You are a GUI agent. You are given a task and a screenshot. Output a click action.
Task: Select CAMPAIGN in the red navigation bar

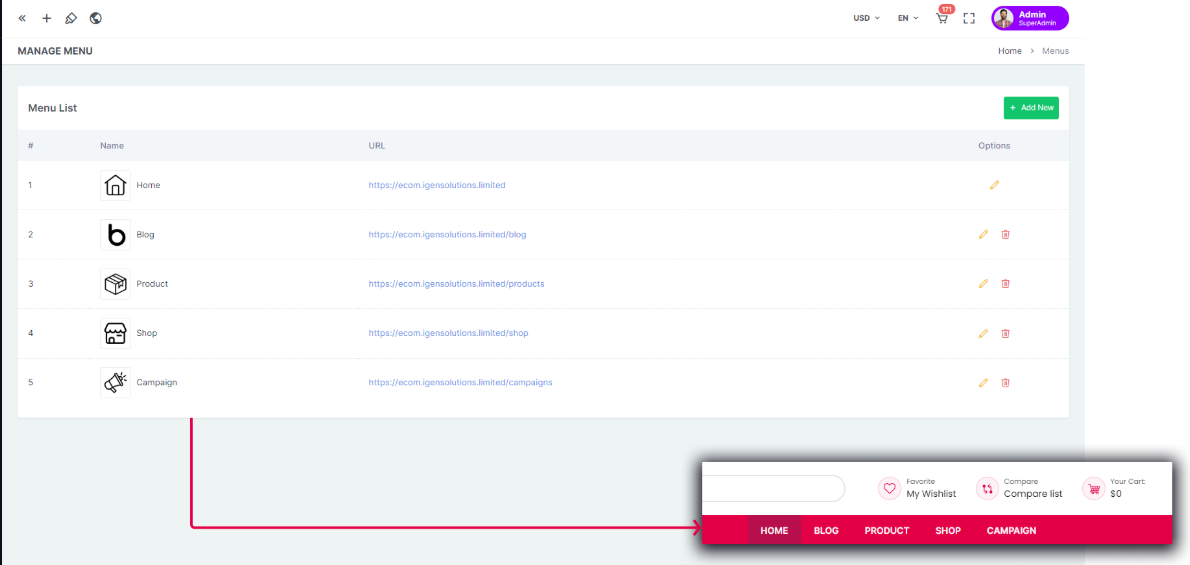click(1011, 530)
